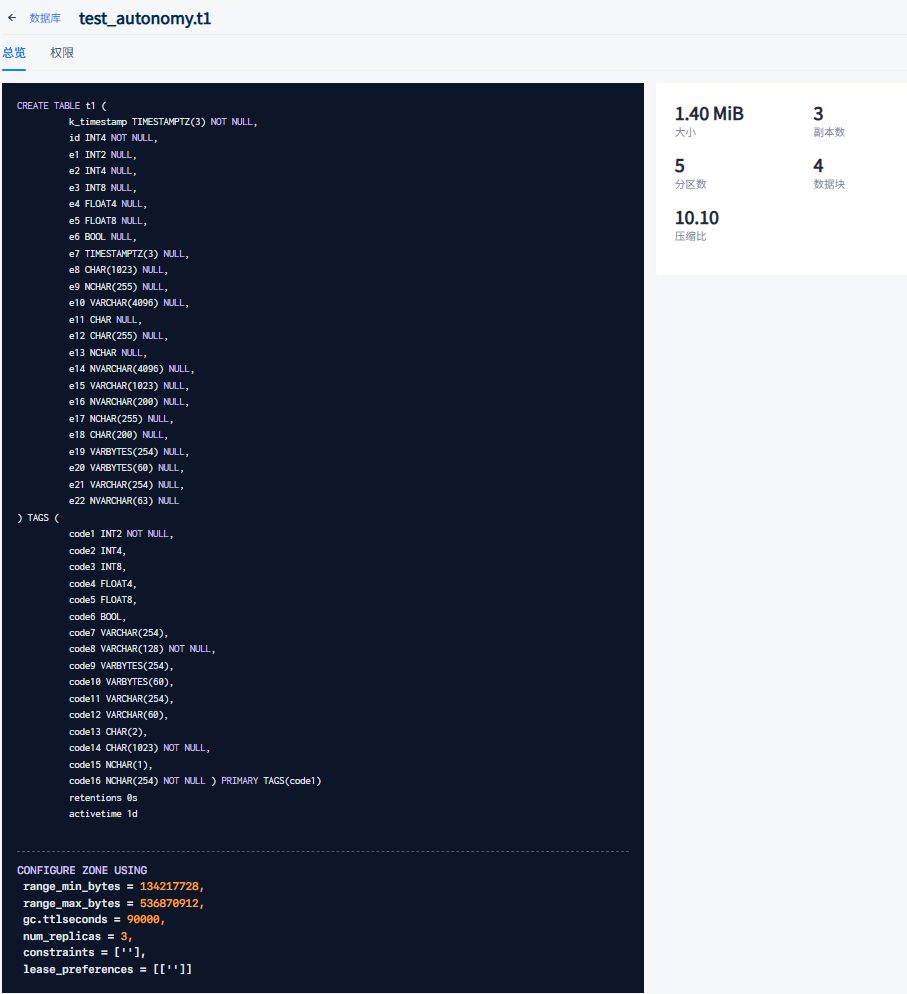Click the 1.40 MiB size value
Viewport: 907px width, 994px height.
709,114
